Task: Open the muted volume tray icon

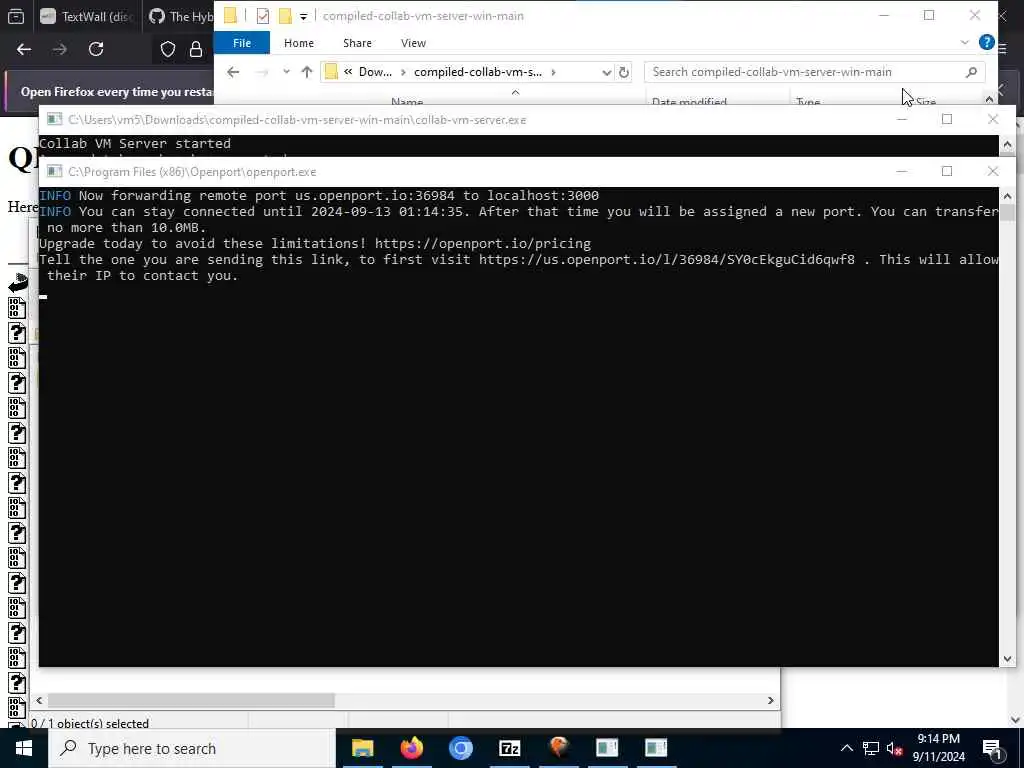Action: pos(895,748)
